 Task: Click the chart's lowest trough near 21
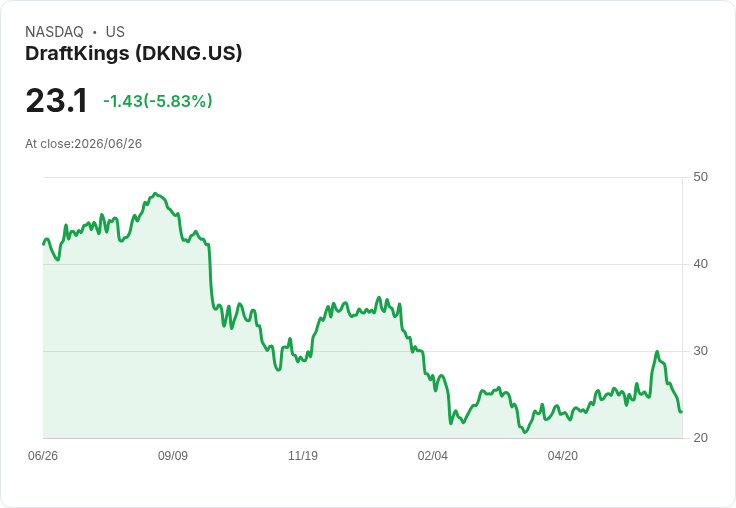tap(525, 432)
